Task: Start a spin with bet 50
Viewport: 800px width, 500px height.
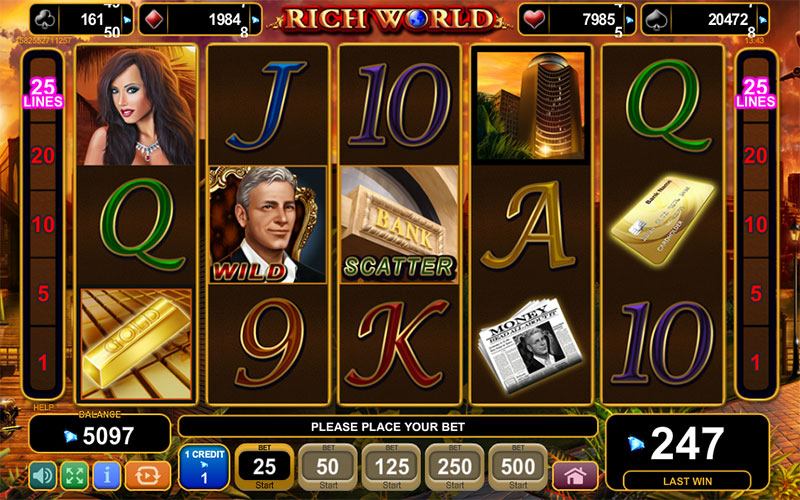Action: [328, 467]
